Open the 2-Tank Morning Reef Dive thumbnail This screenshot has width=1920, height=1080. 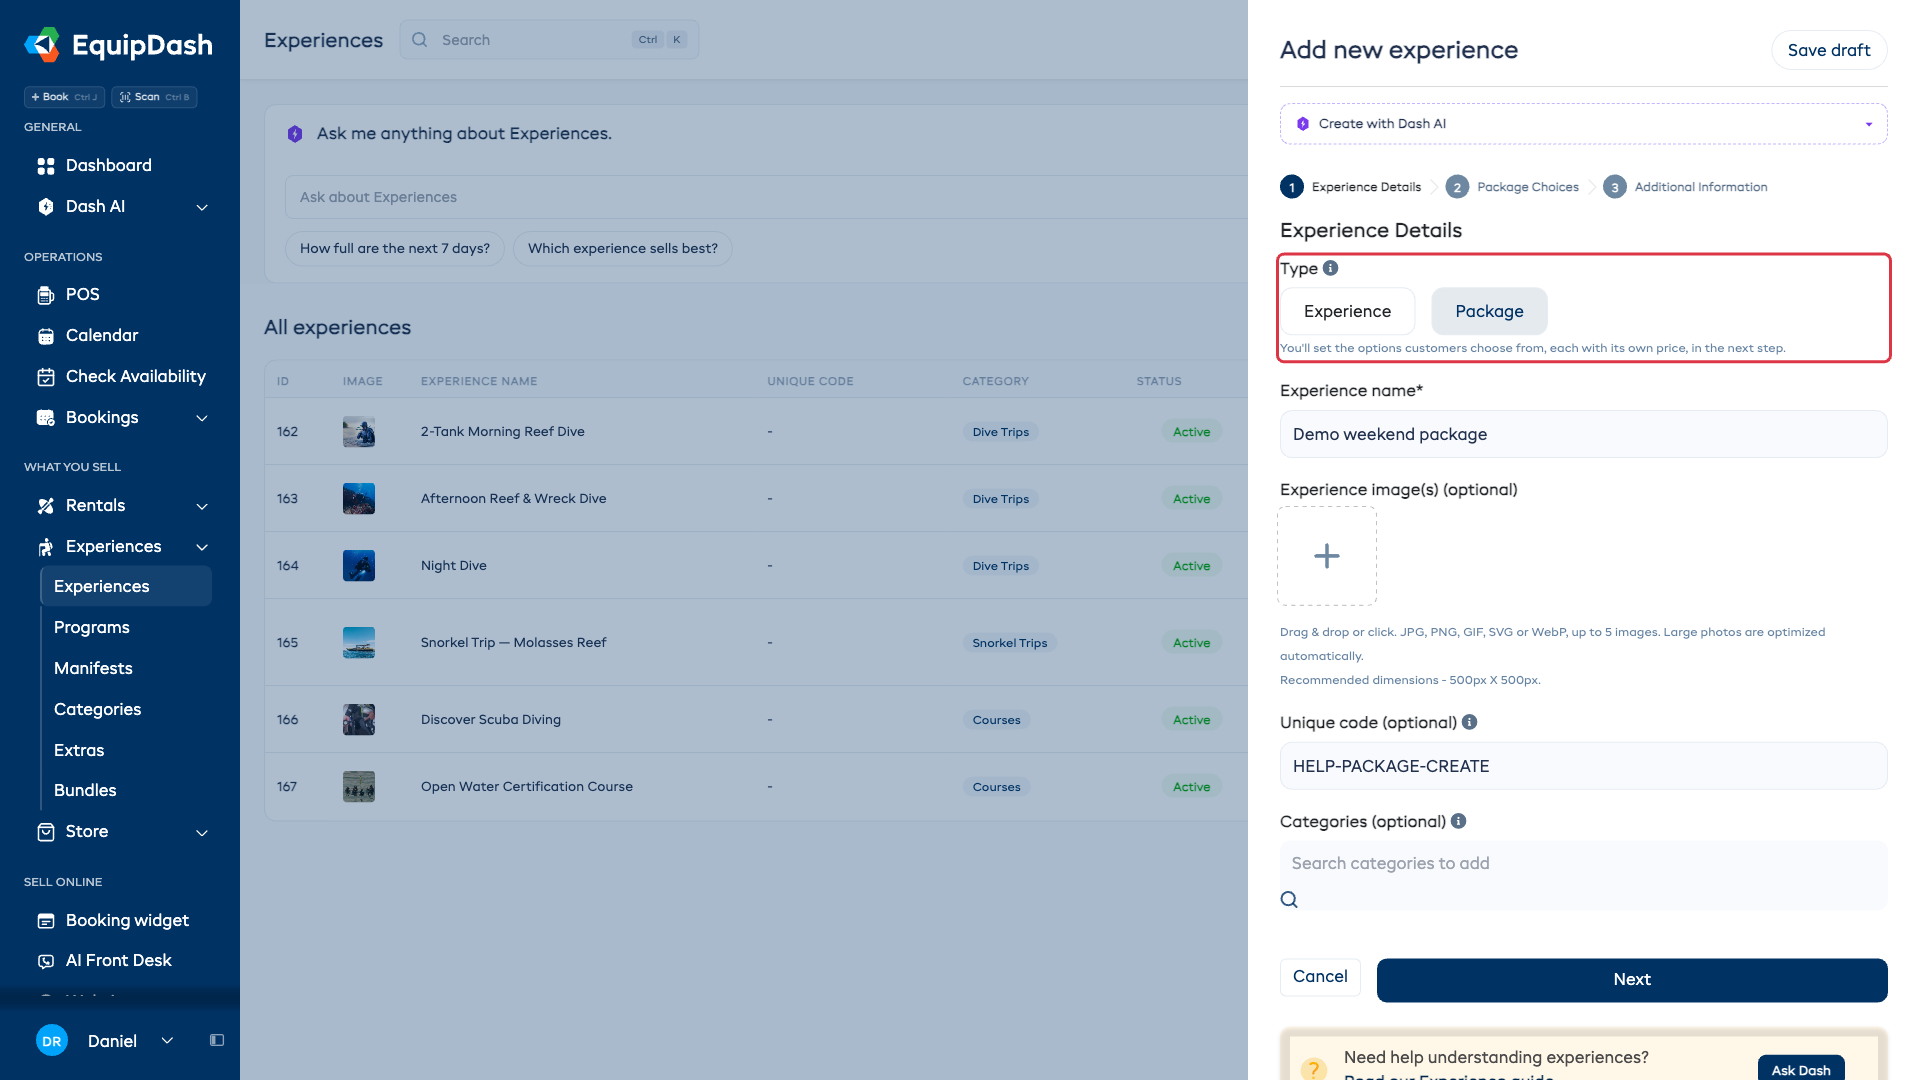coord(359,432)
